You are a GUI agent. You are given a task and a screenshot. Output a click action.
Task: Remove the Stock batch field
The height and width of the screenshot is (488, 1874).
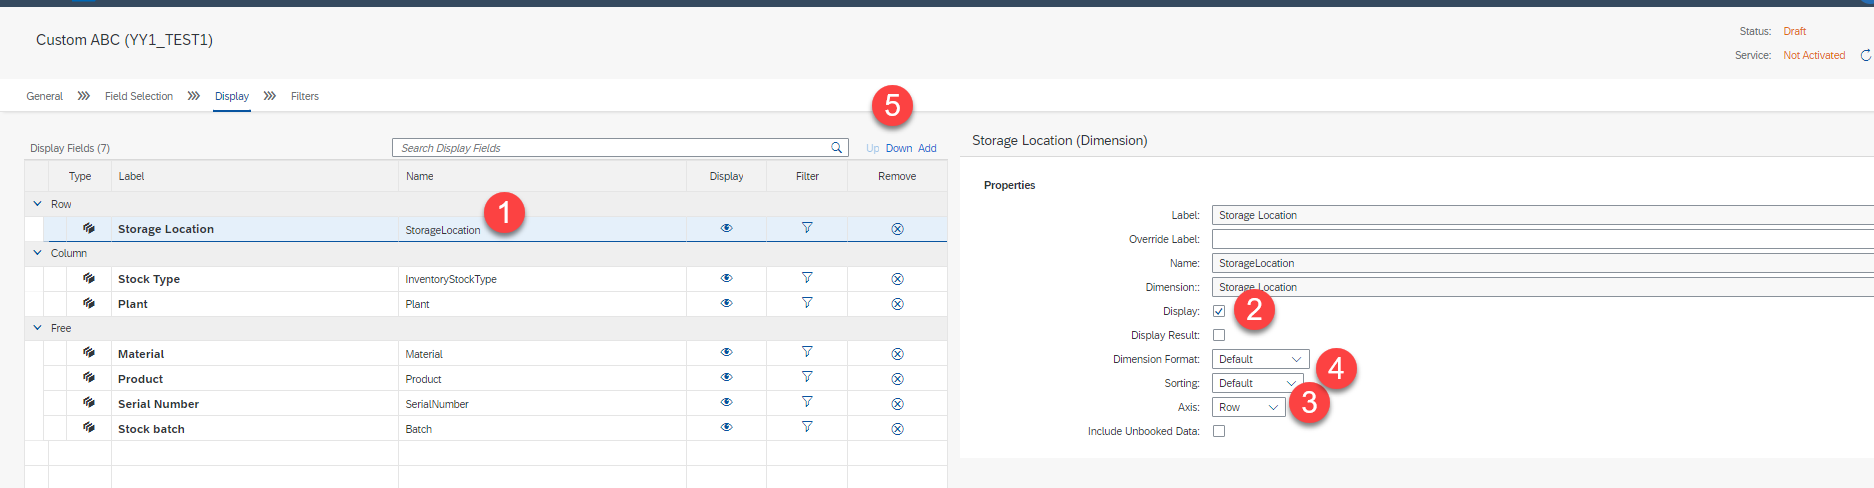tap(897, 429)
